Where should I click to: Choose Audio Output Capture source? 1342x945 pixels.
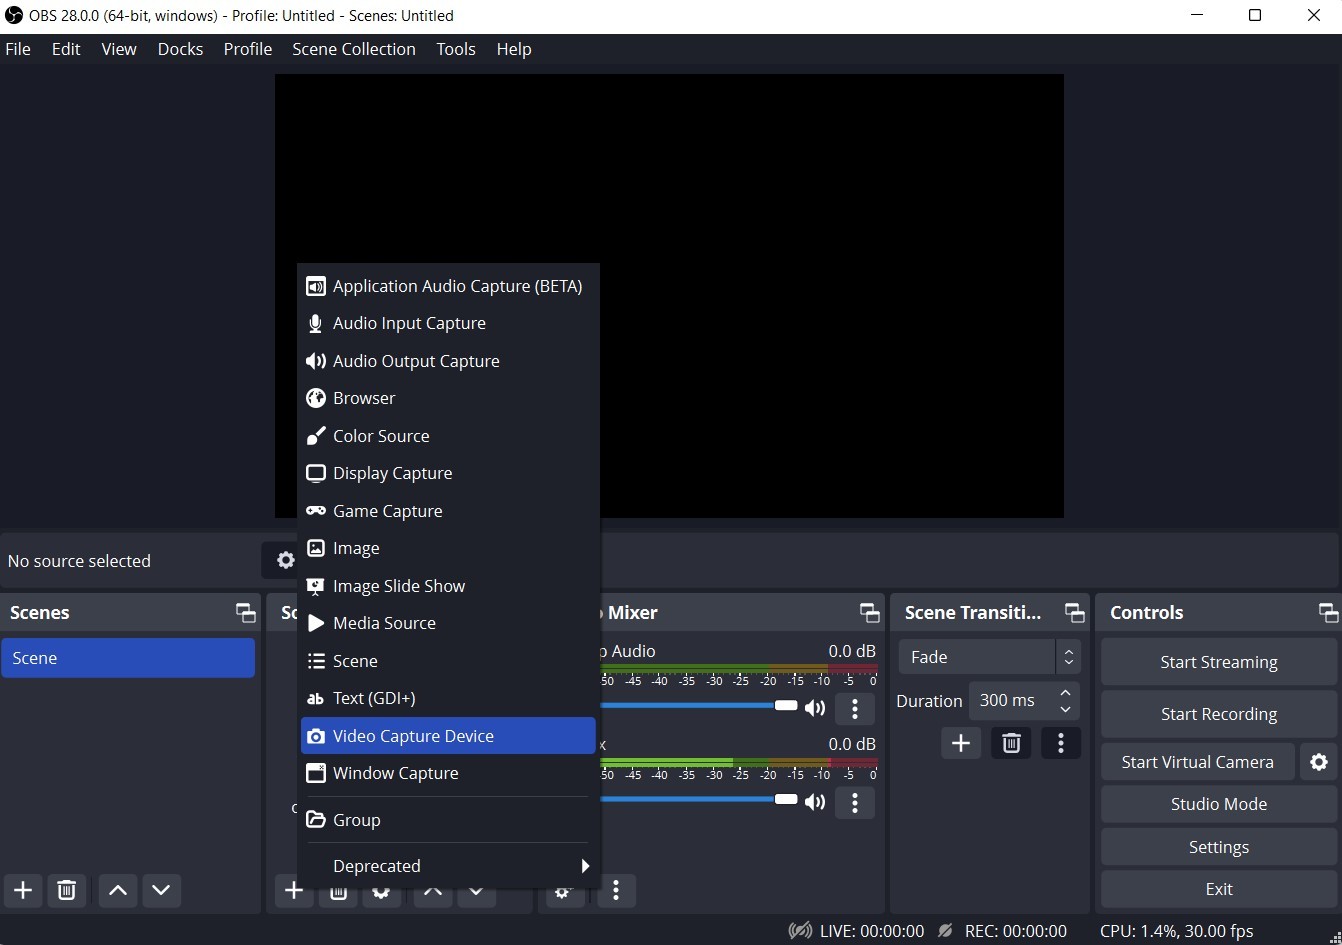448,361
